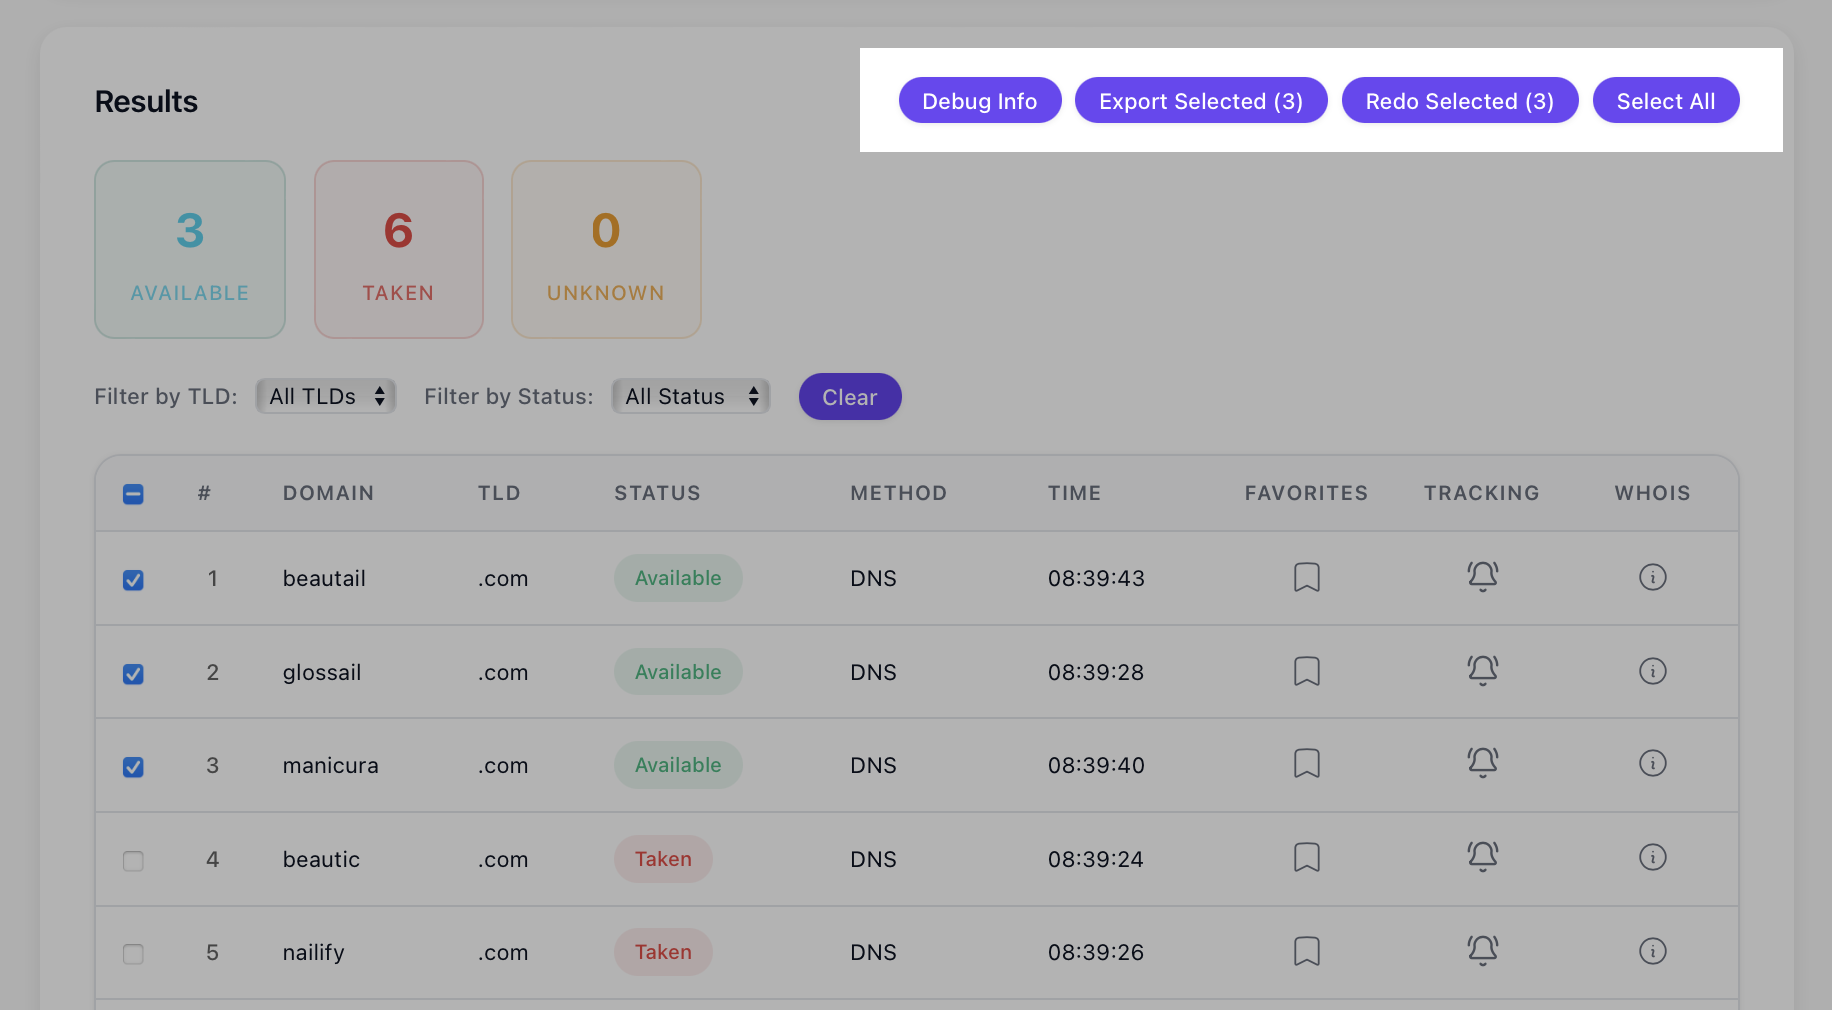The height and width of the screenshot is (1010, 1832).
Task: Tick the checkbox for nailify
Action: click(133, 954)
